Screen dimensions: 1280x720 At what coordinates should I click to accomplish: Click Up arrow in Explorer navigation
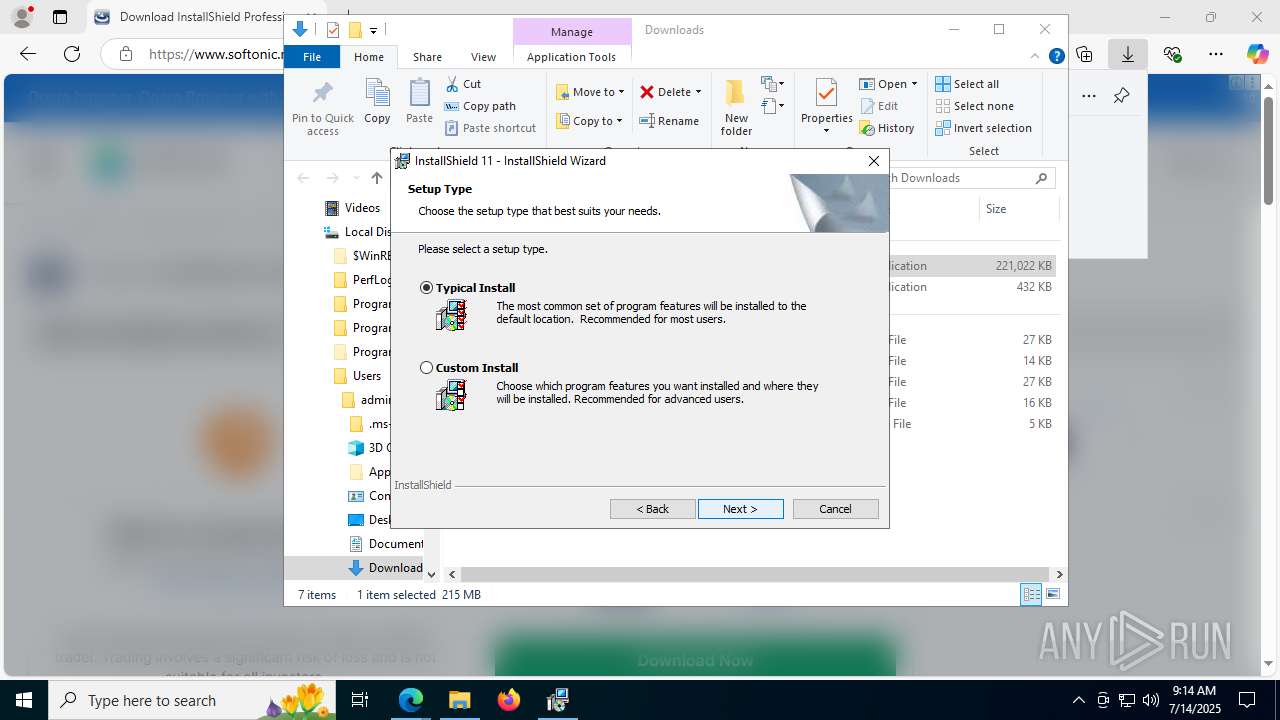(x=377, y=178)
